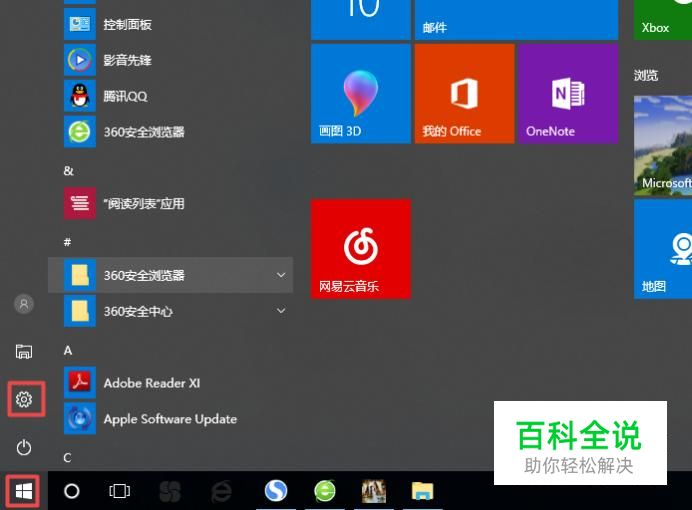The height and width of the screenshot is (510, 692).
Task: Open the 地图 maps tile
Action: [x=663, y=249]
